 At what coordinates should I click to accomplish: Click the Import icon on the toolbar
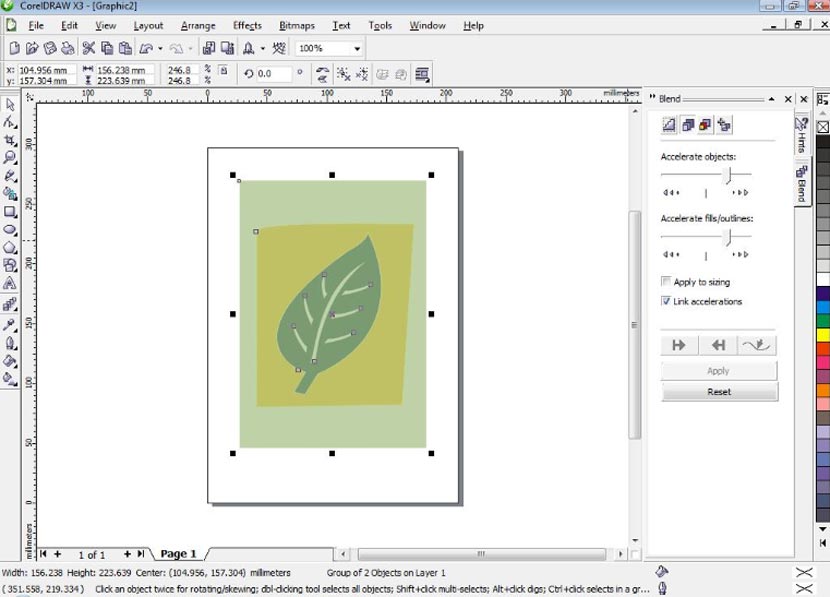pos(209,47)
